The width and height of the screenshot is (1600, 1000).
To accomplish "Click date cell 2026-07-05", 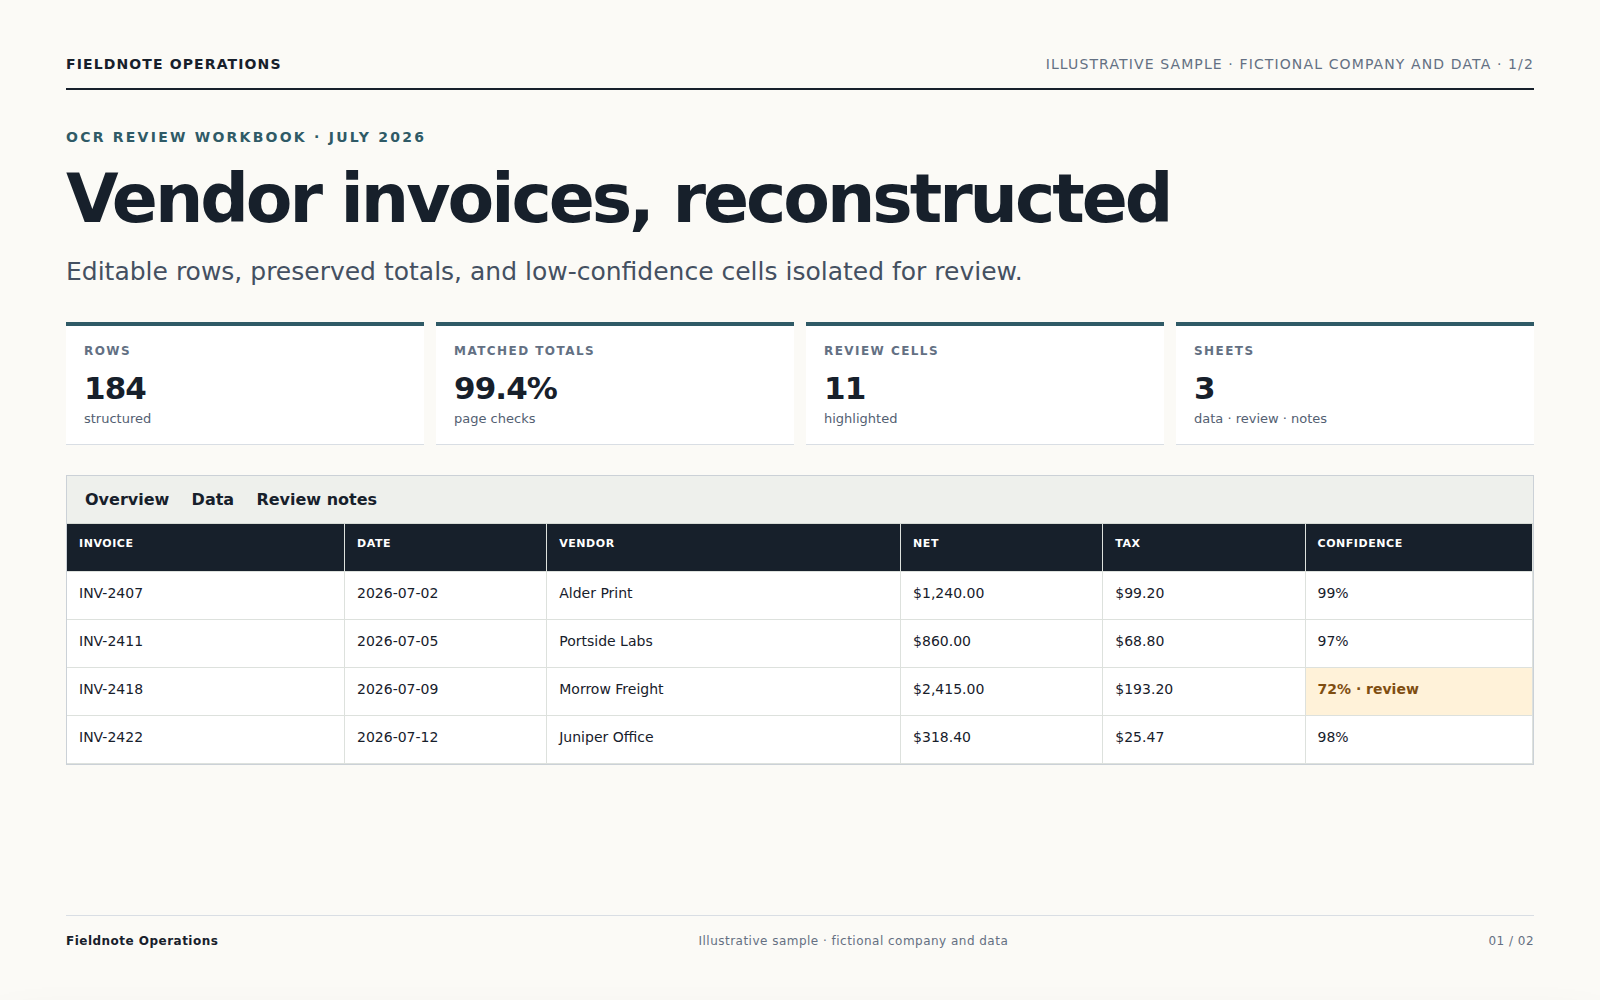I will pyautogui.click(x=446, y=643).
